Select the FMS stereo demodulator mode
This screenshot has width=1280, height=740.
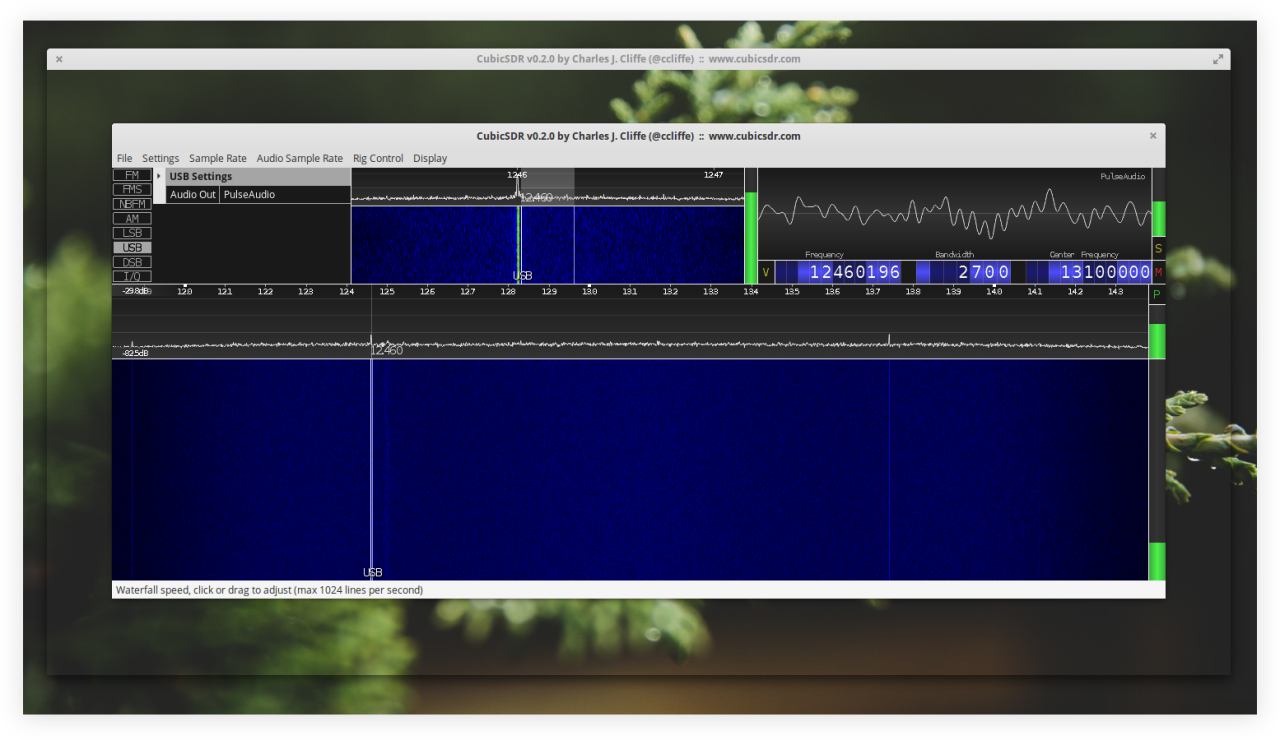click(132, 189)
